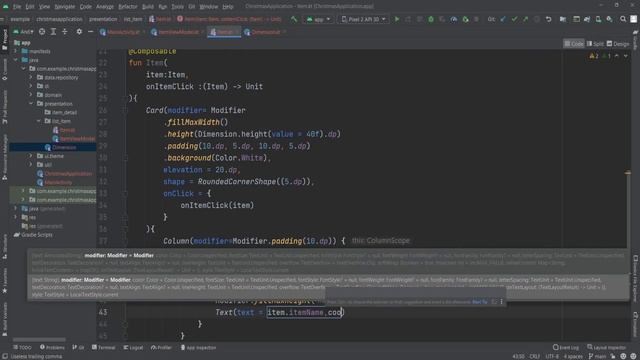
Task: Click the warnings count indicator
Action: pyautogui.click(x=594, y=56)
